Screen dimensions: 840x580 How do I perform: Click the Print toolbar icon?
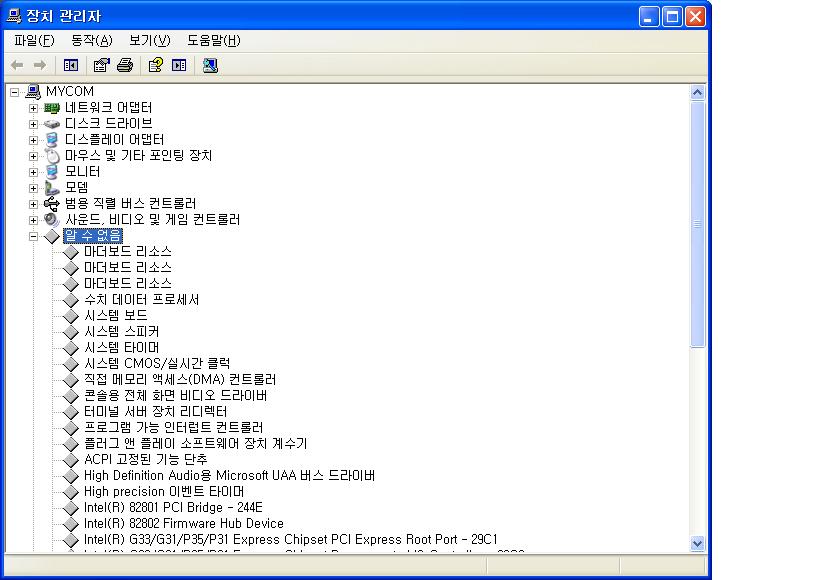tap(125, 65)
